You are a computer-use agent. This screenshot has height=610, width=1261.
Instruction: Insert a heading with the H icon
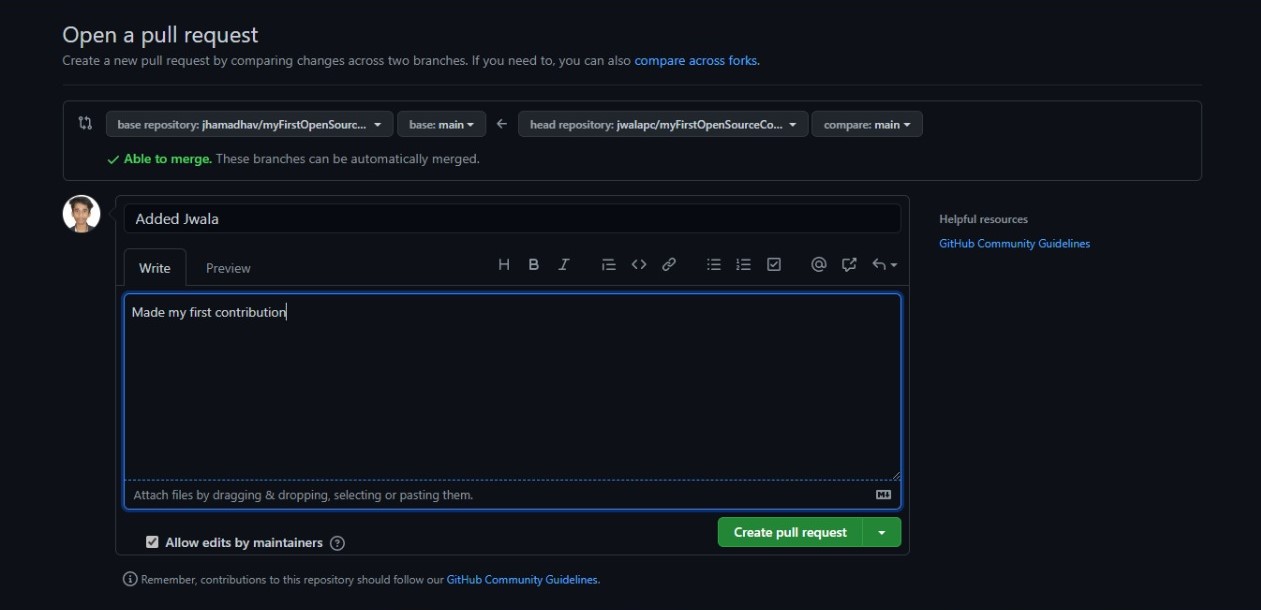[x=504, y=265]
